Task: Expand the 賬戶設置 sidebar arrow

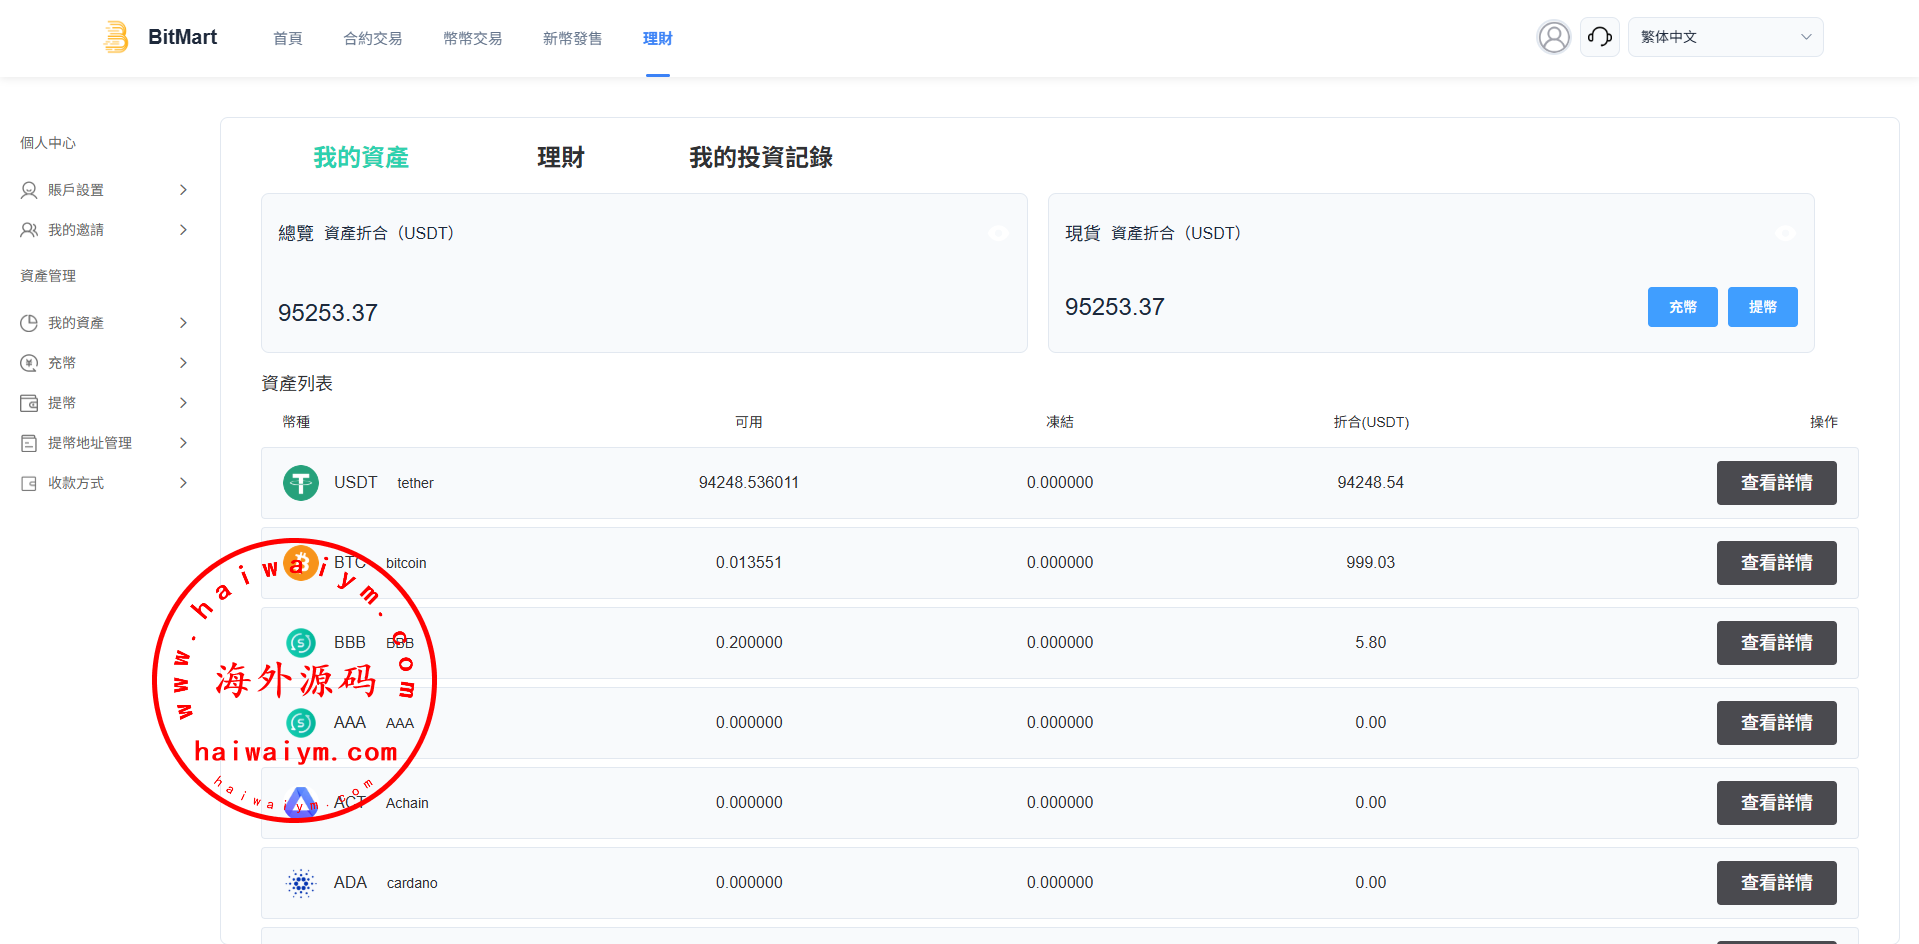Action: [x=183, y=190]
